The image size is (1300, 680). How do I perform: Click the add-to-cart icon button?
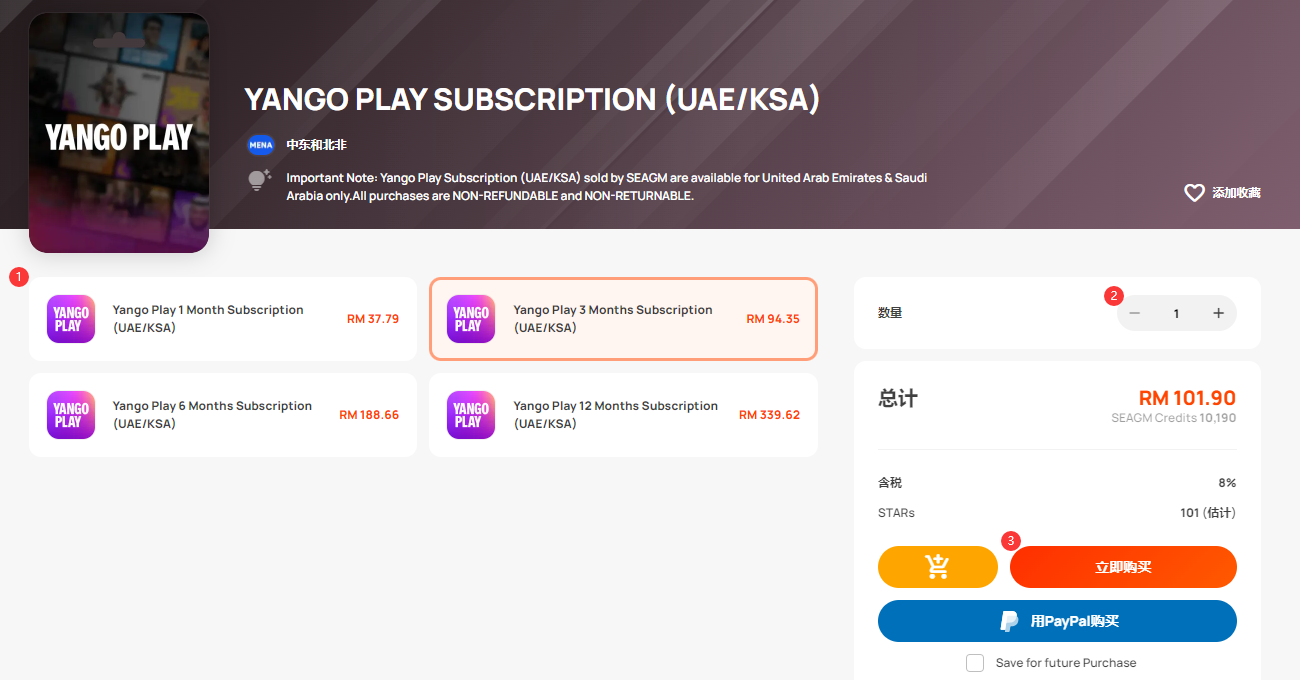938,567
